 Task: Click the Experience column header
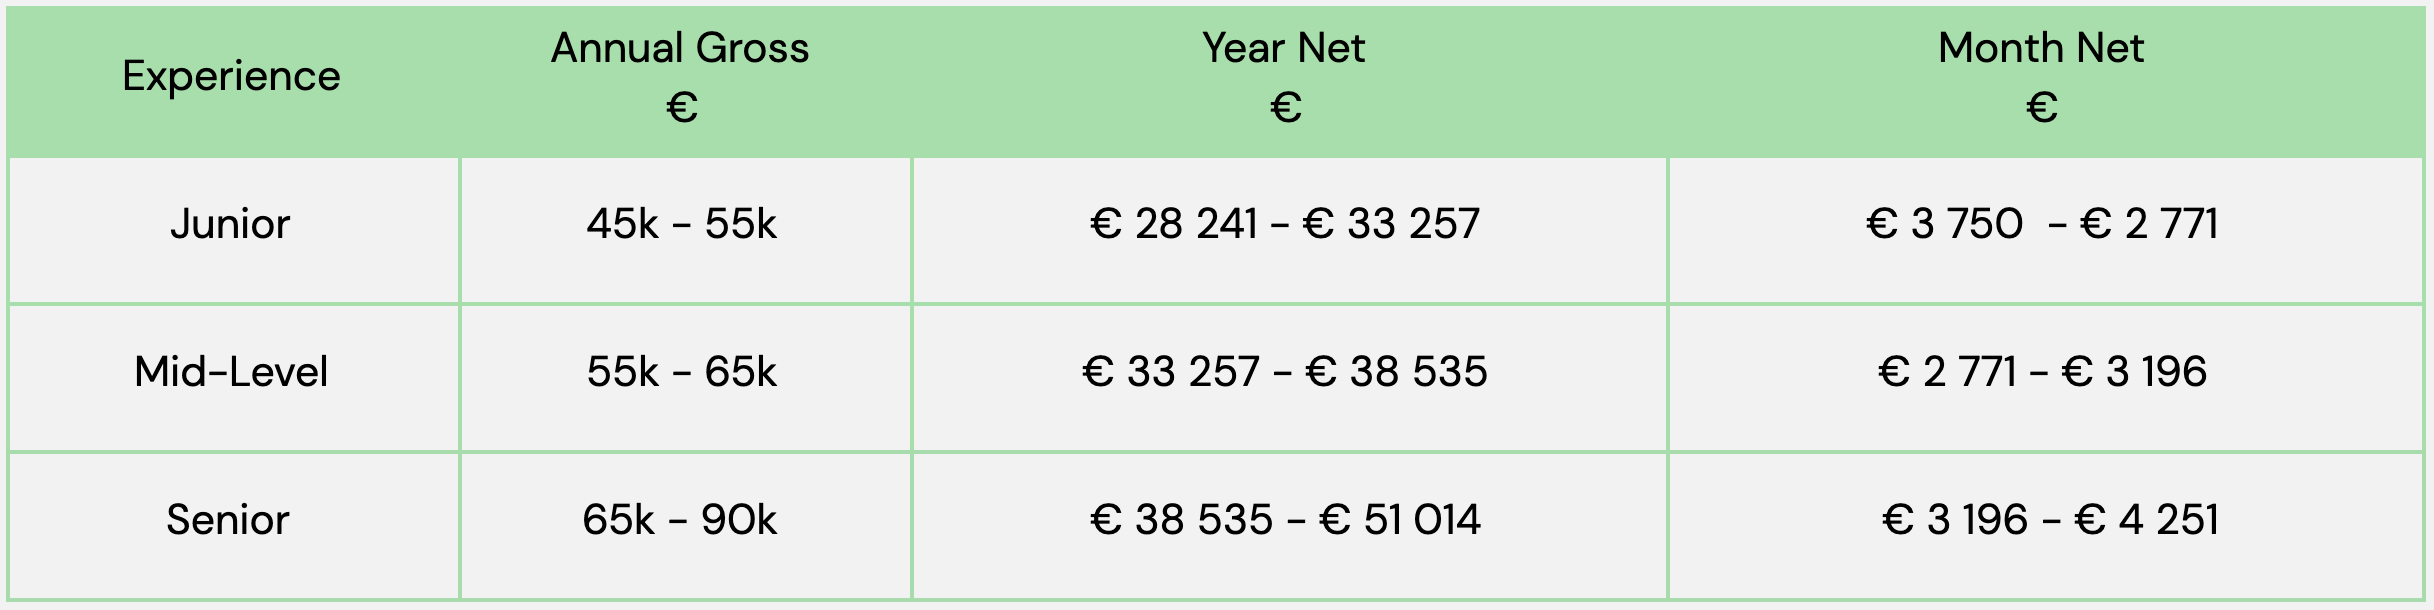[232, 77]
